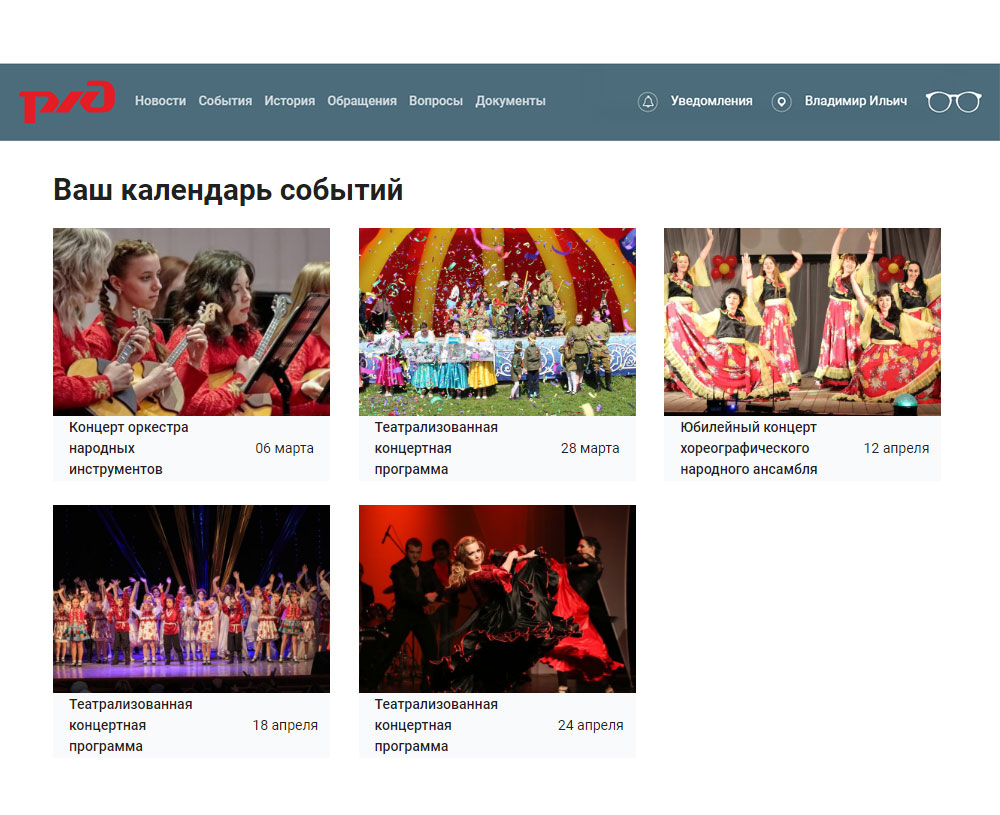Open the children's stage performance photo
The width and height of the screenshot is (1000, 815).
(191, 598)
